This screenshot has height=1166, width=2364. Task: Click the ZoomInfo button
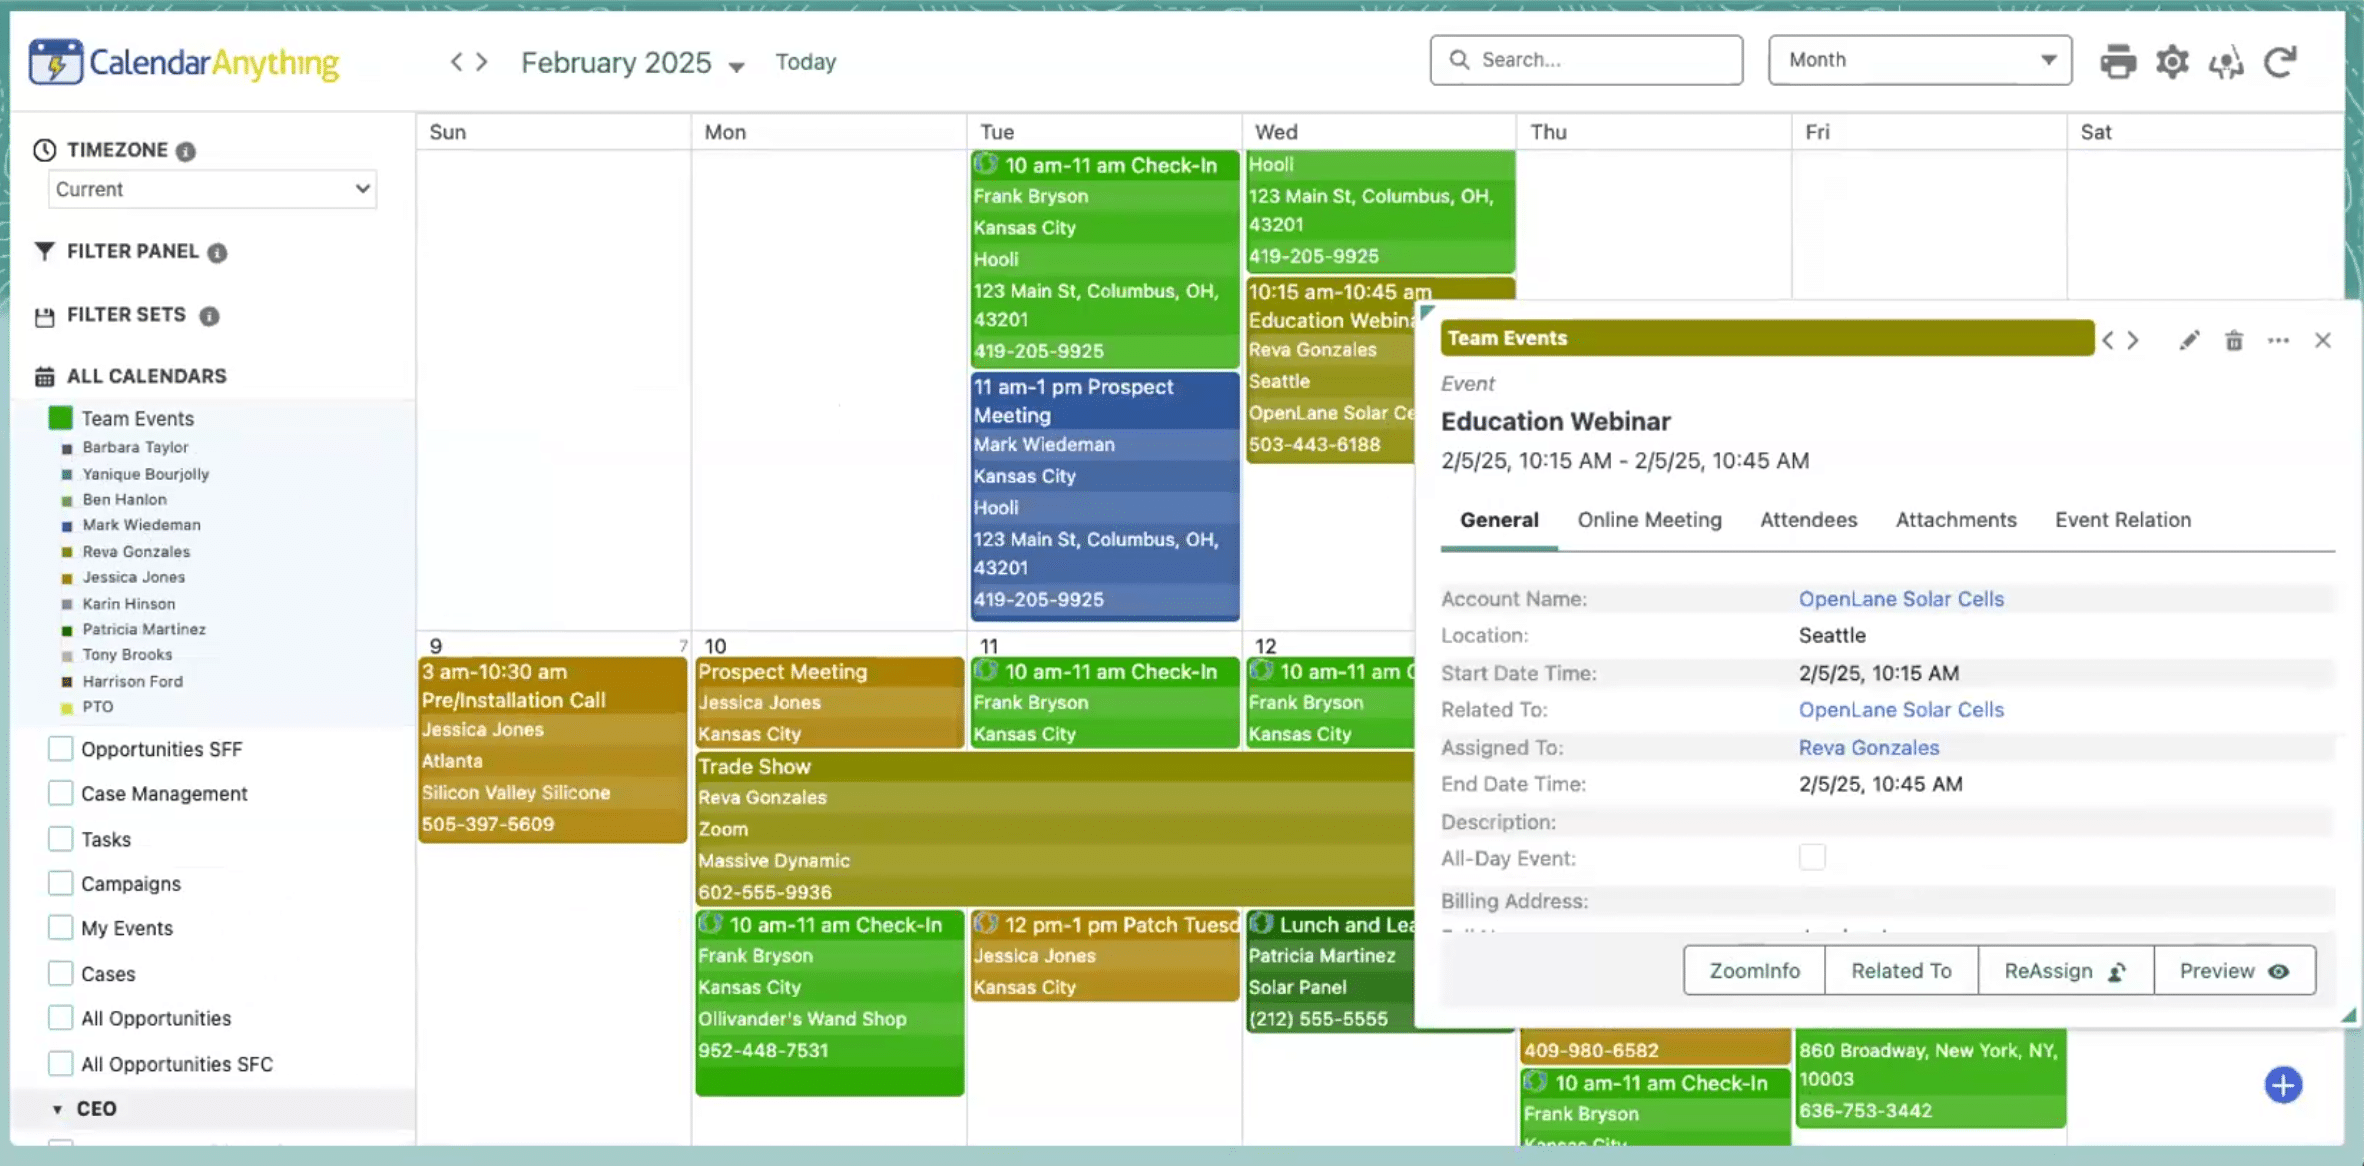pos(1754,971)
